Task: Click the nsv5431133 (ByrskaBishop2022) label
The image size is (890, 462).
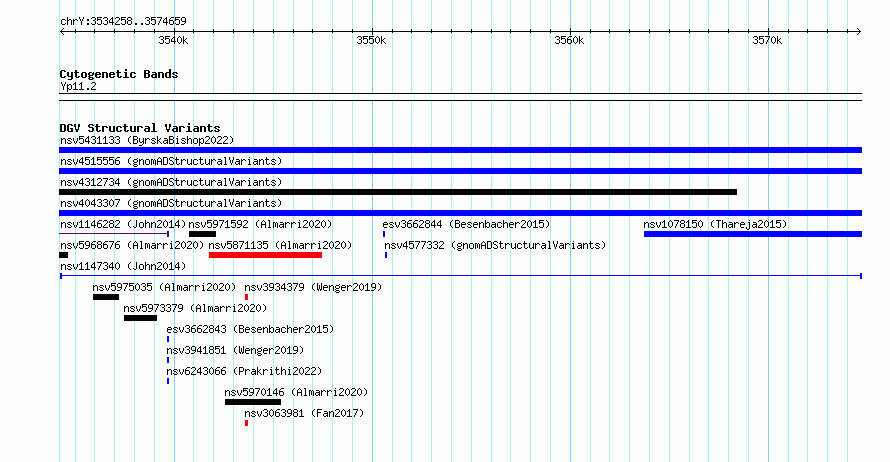Action: pyautogui.click(x=147, y=140)
